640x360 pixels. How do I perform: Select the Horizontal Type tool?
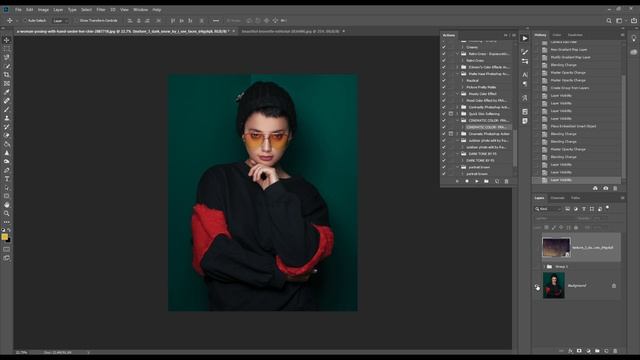(x=7, y=179)
